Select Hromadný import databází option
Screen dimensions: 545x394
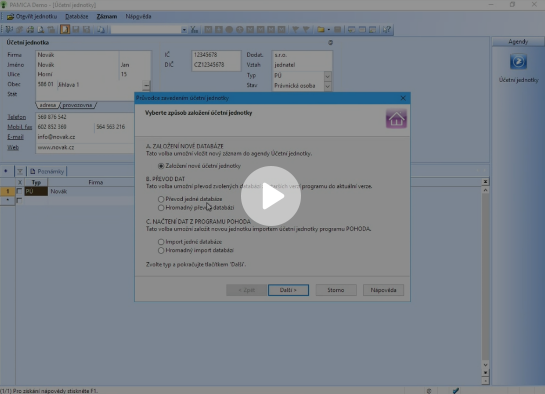(161, 251)
